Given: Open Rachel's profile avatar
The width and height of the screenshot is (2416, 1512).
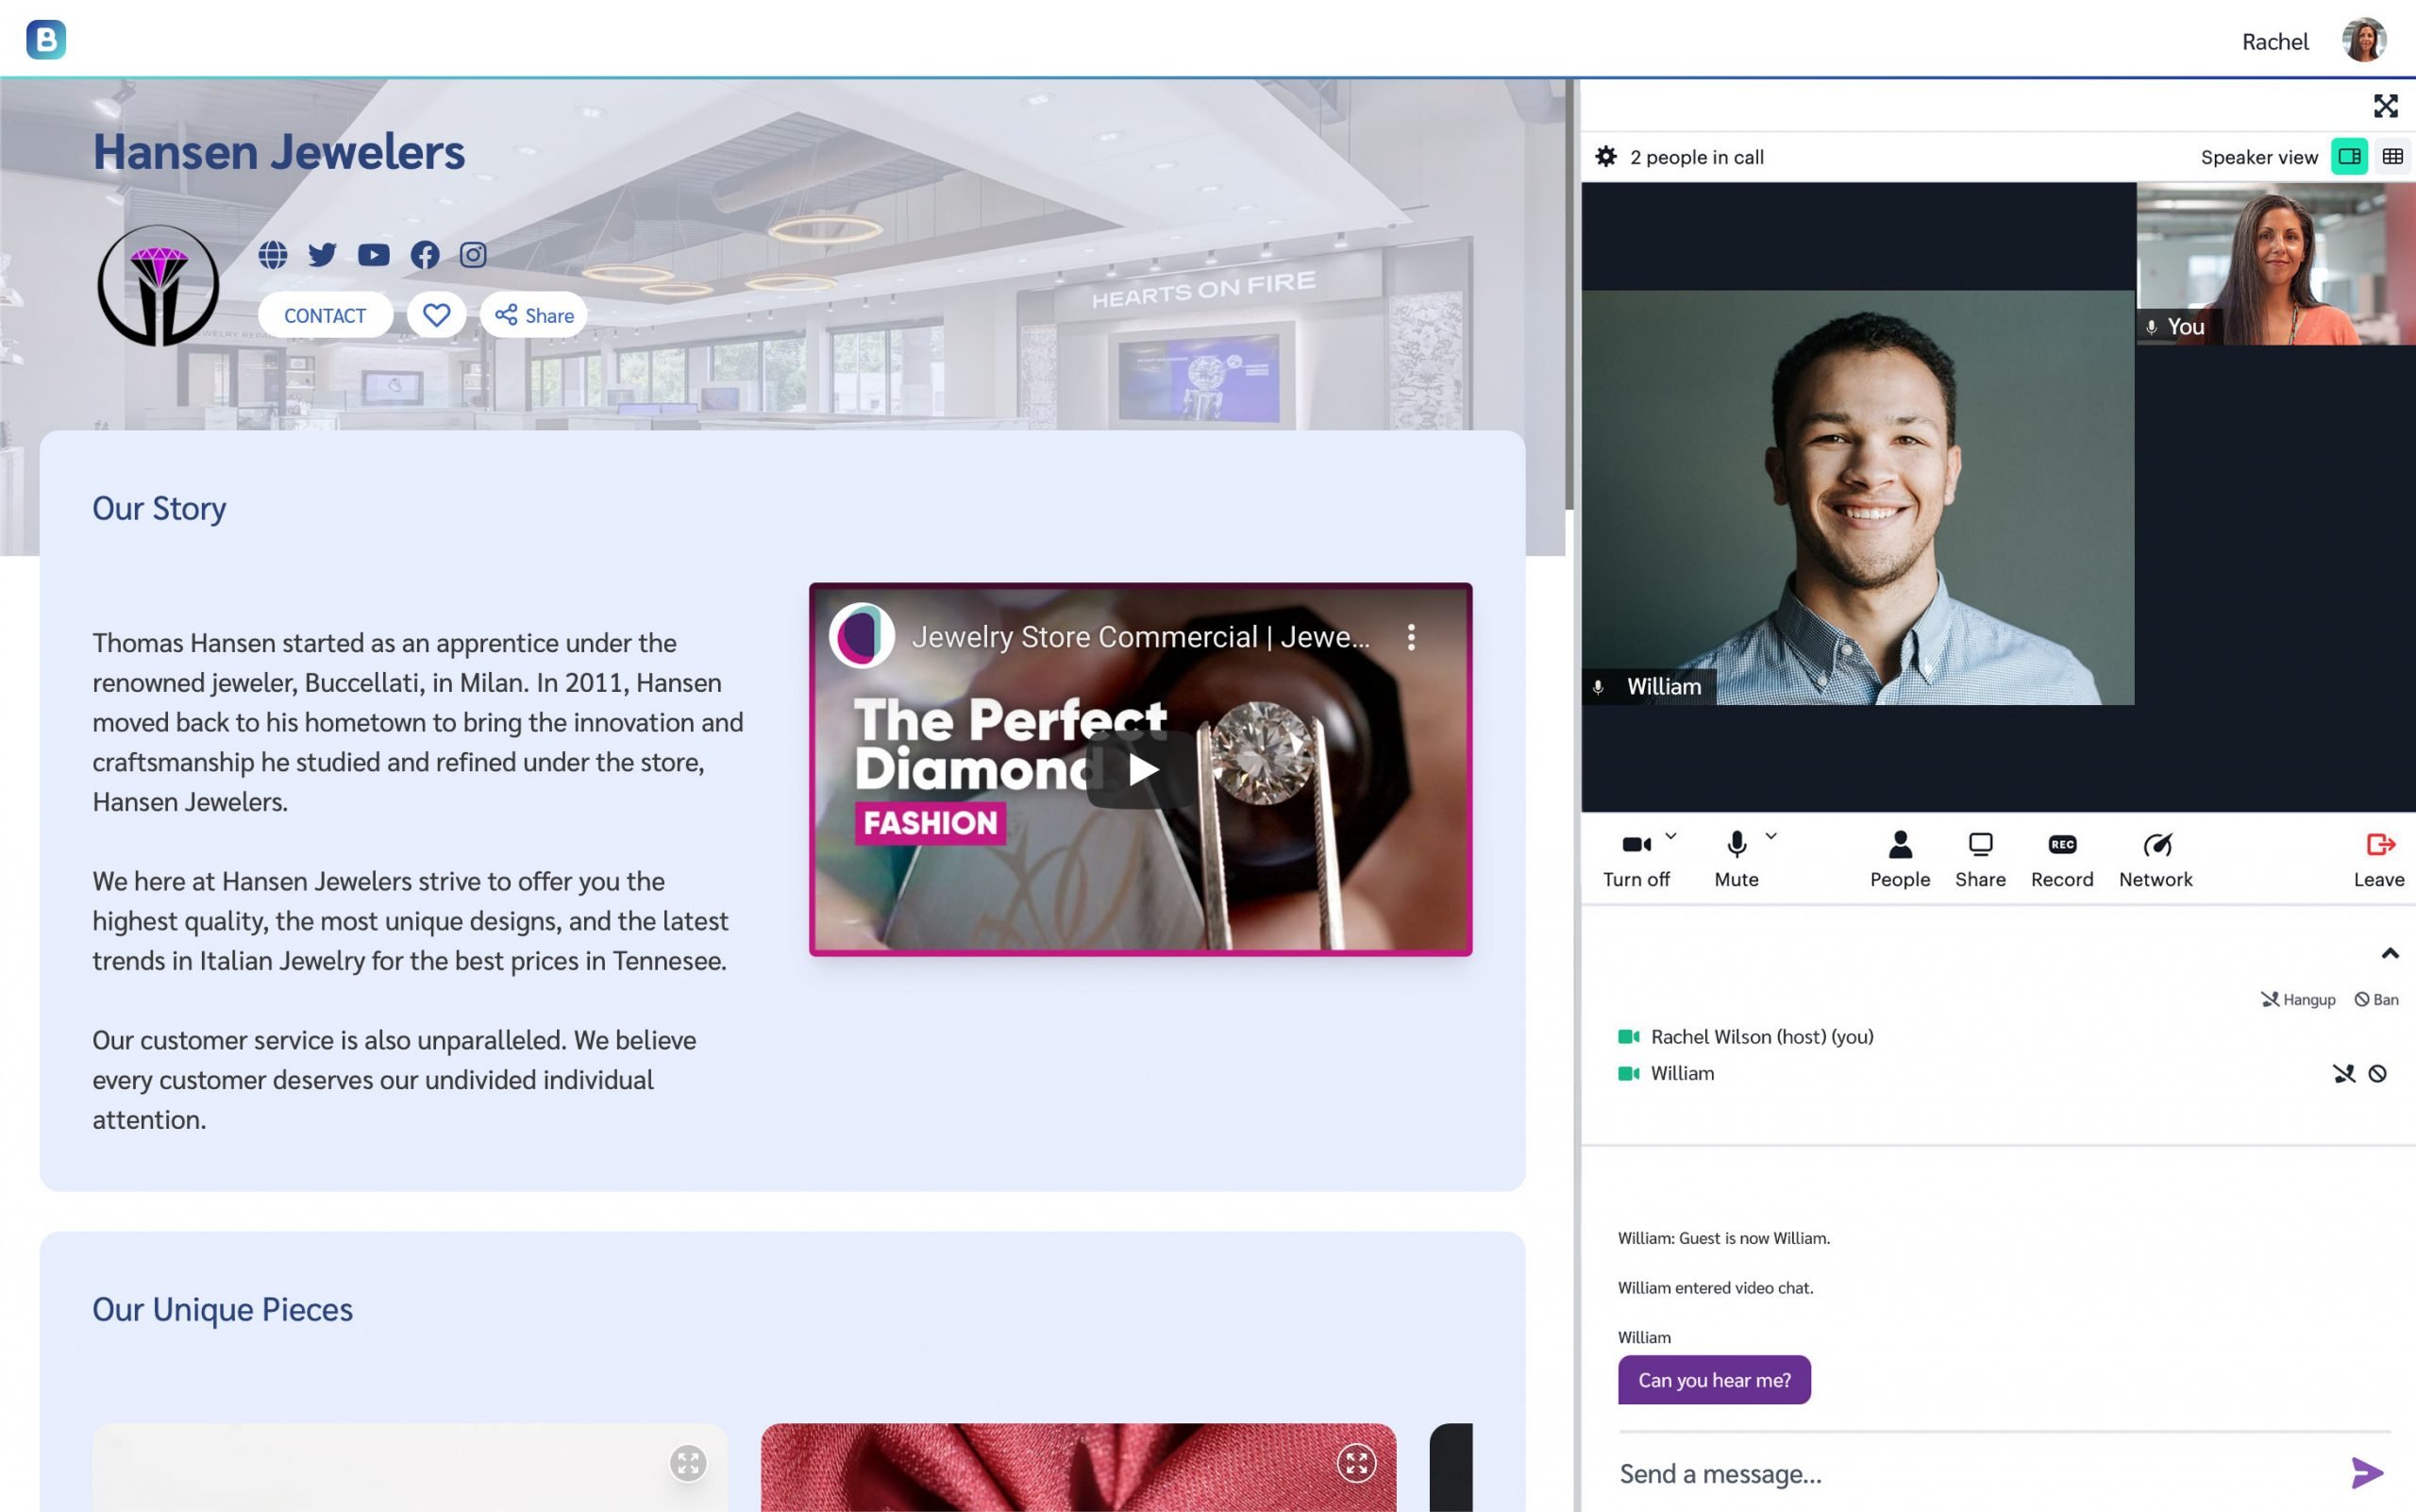Looking at the screenshot, I should [x=2364, y=40].
